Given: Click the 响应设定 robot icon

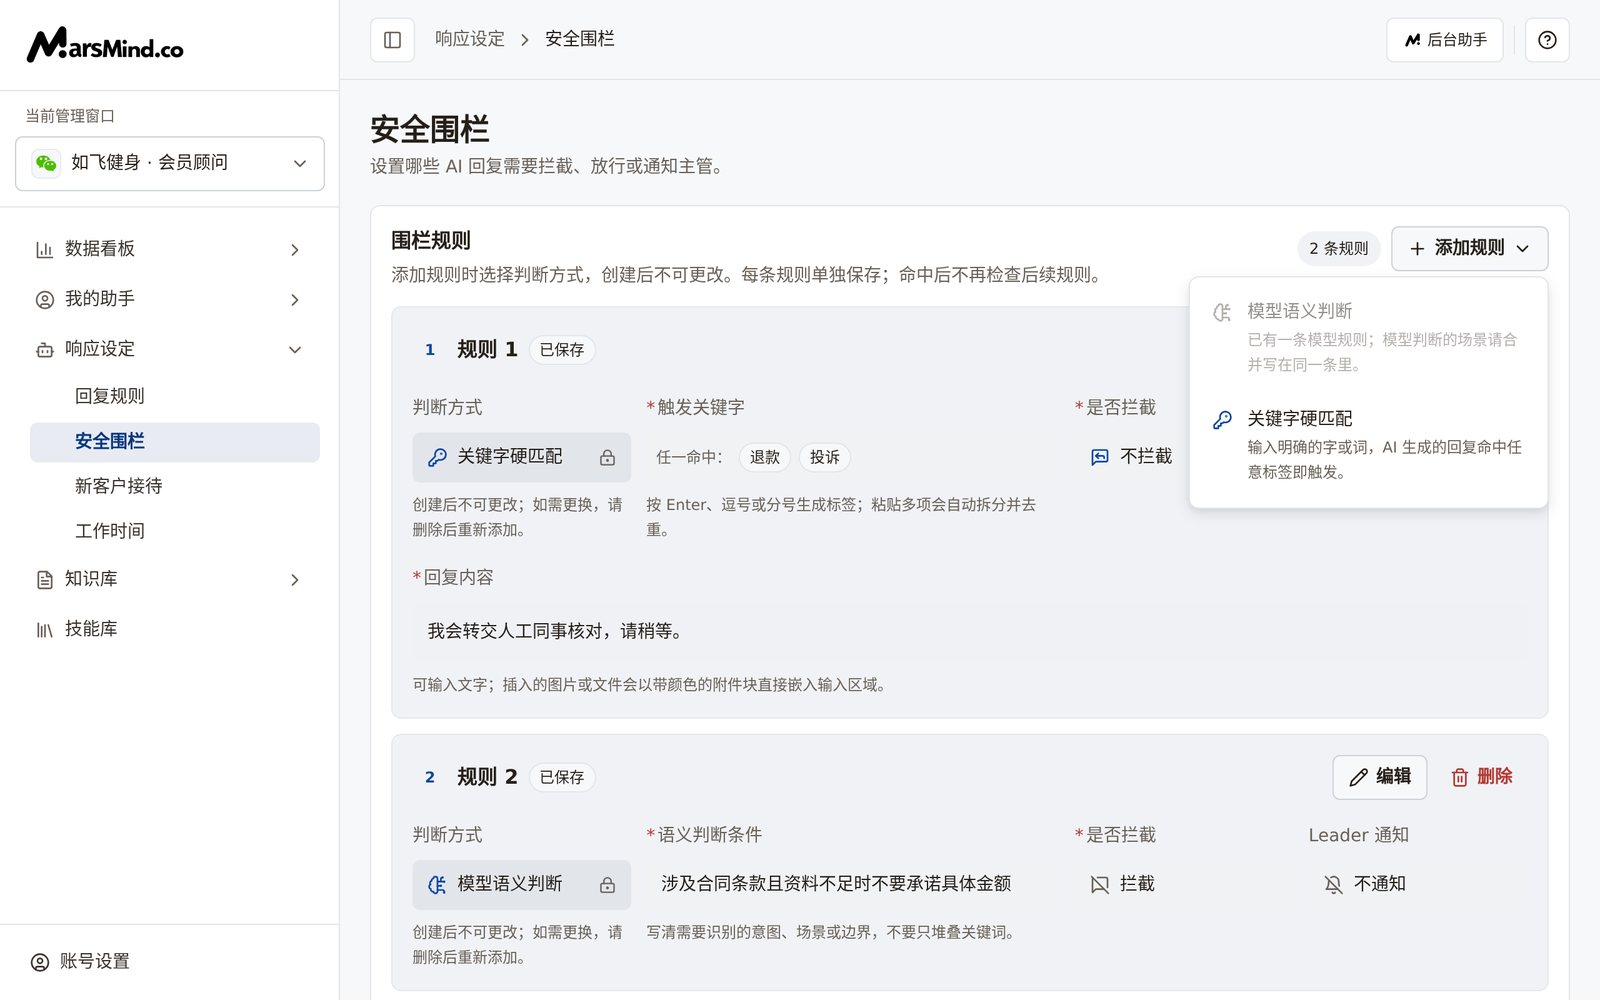Looking at the screenshot, I should tap(44, 350).
